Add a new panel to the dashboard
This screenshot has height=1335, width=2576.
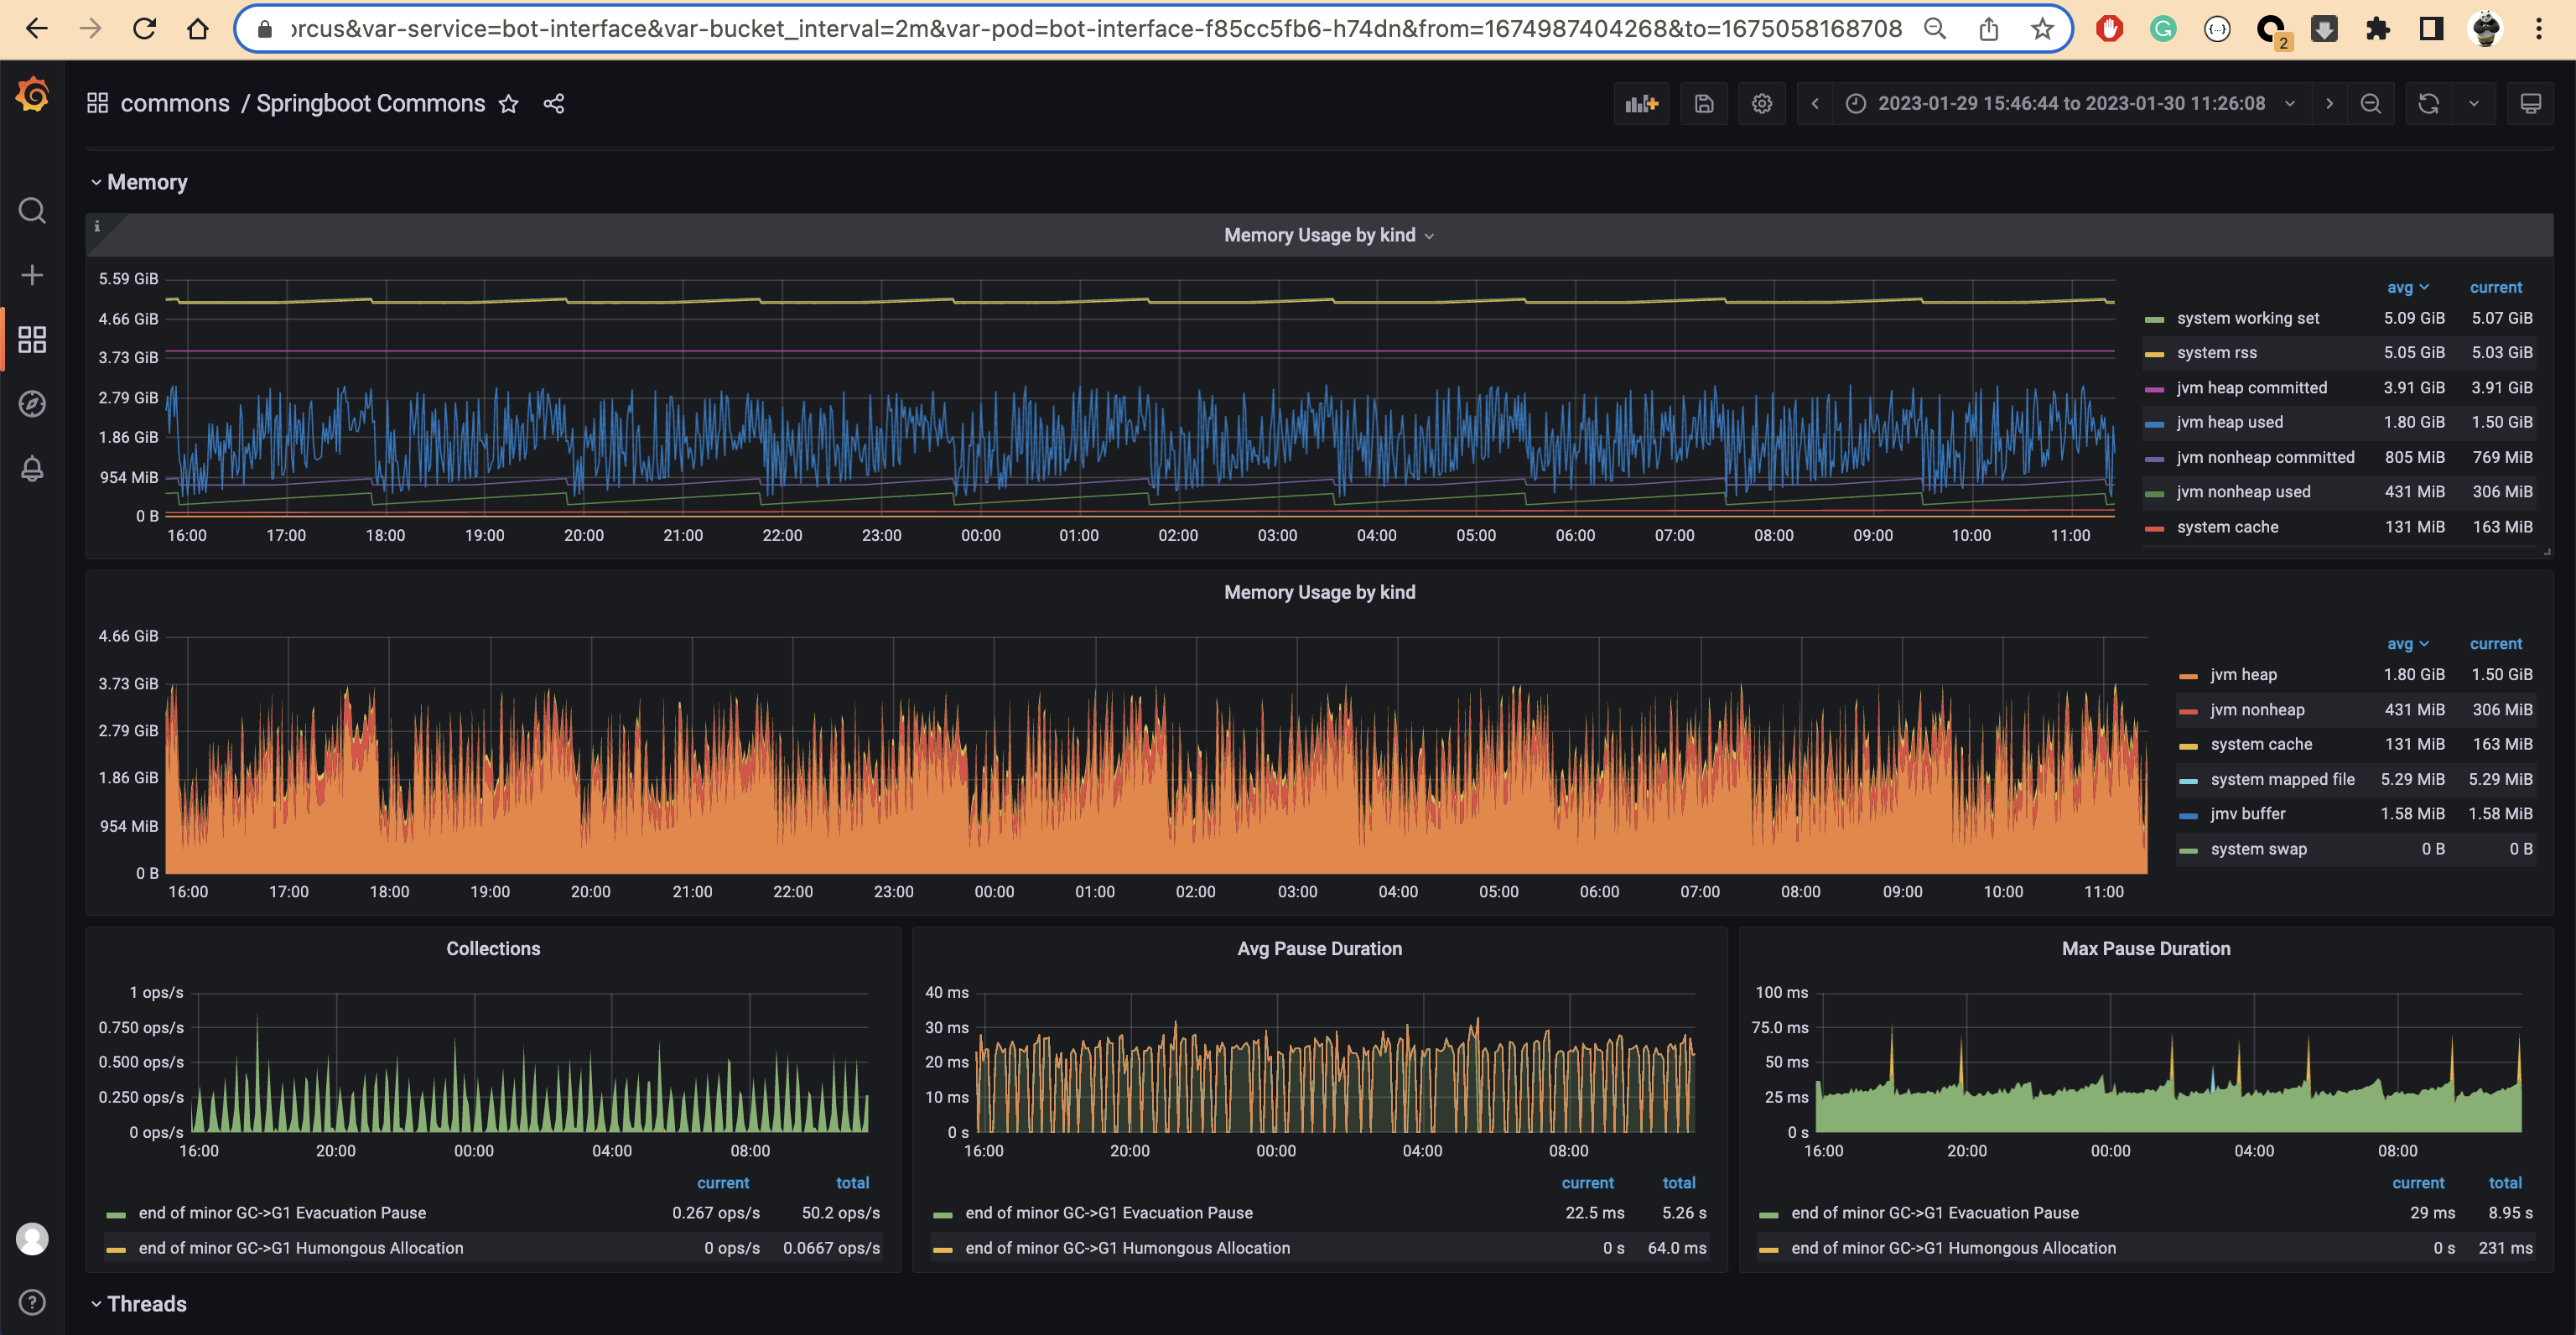(x=1642, y=103)
